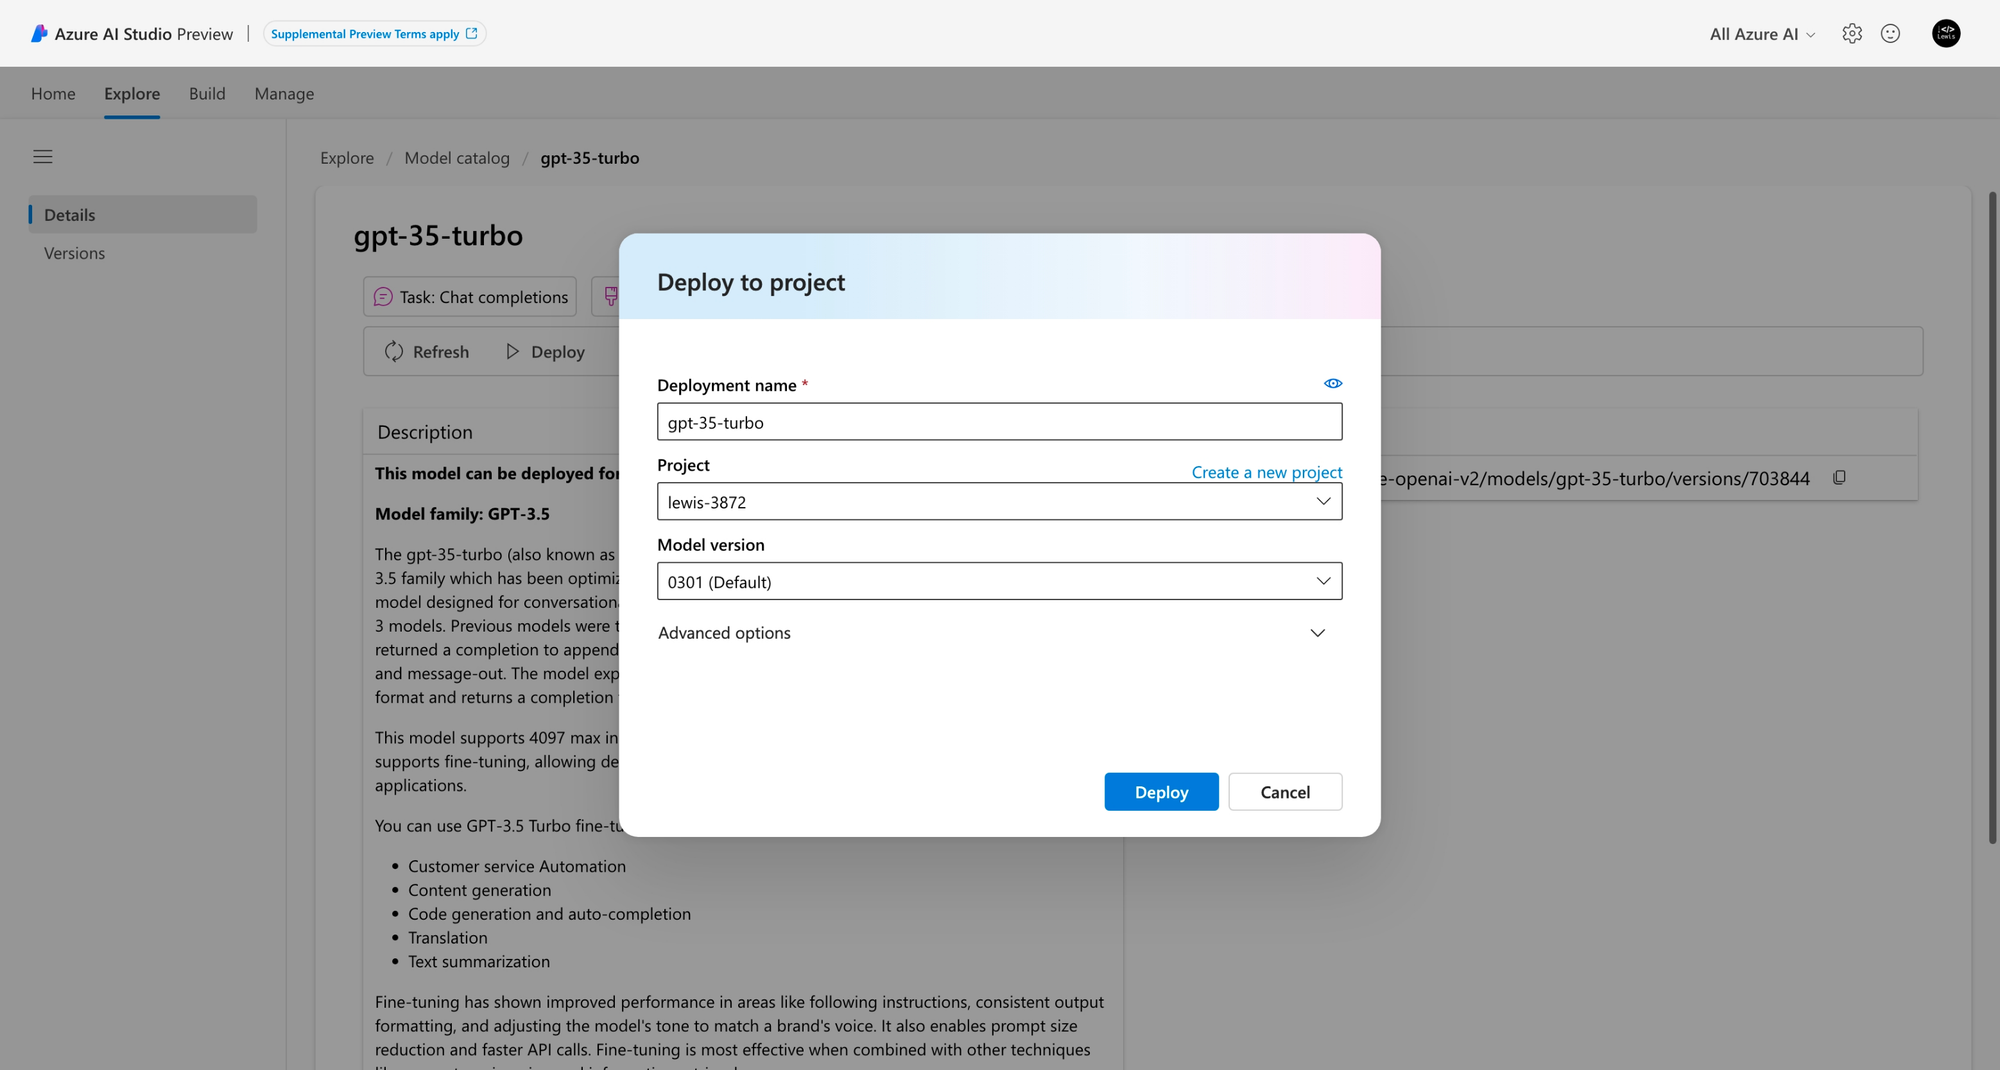Click the Task: Chat completions tag
This screenshot has height=1070, width=2000.
point(470,297)
